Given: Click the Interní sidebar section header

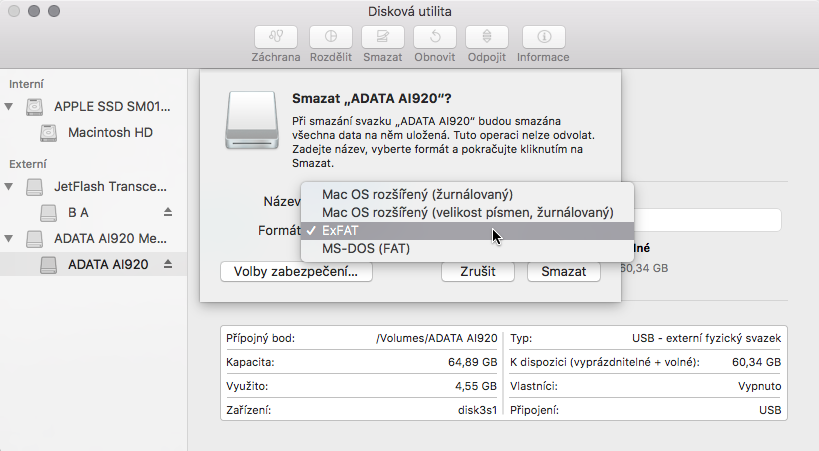Looking at the screenshot, I should coord(26,84).
